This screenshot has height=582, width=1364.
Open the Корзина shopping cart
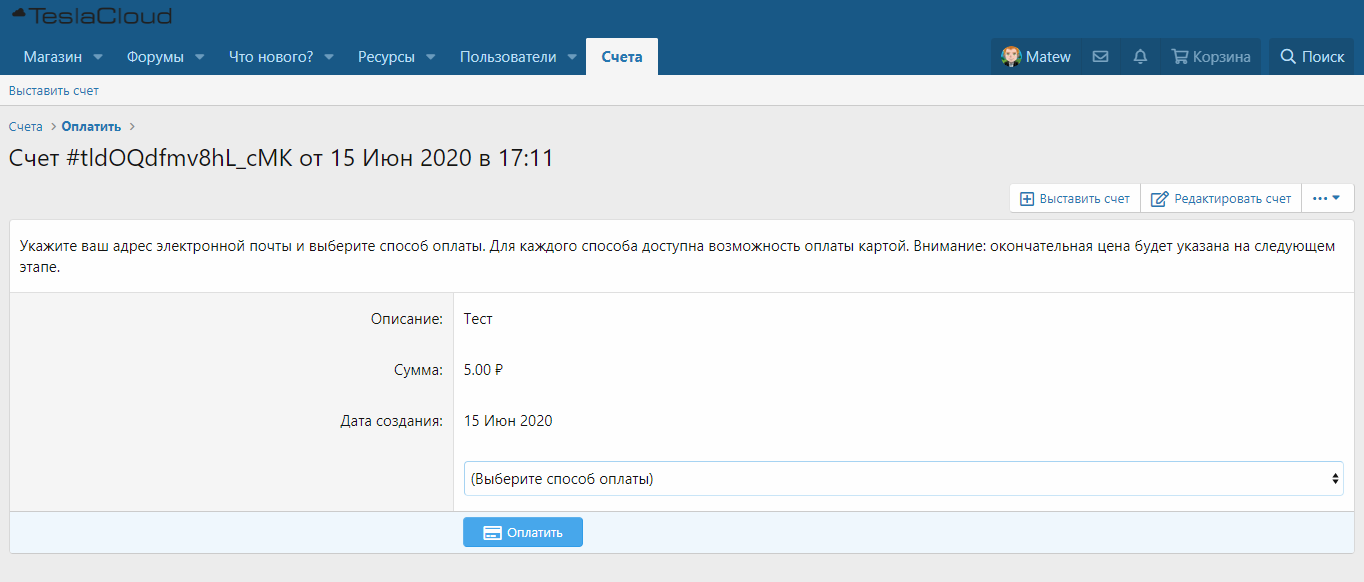[x=1211, y=57]
